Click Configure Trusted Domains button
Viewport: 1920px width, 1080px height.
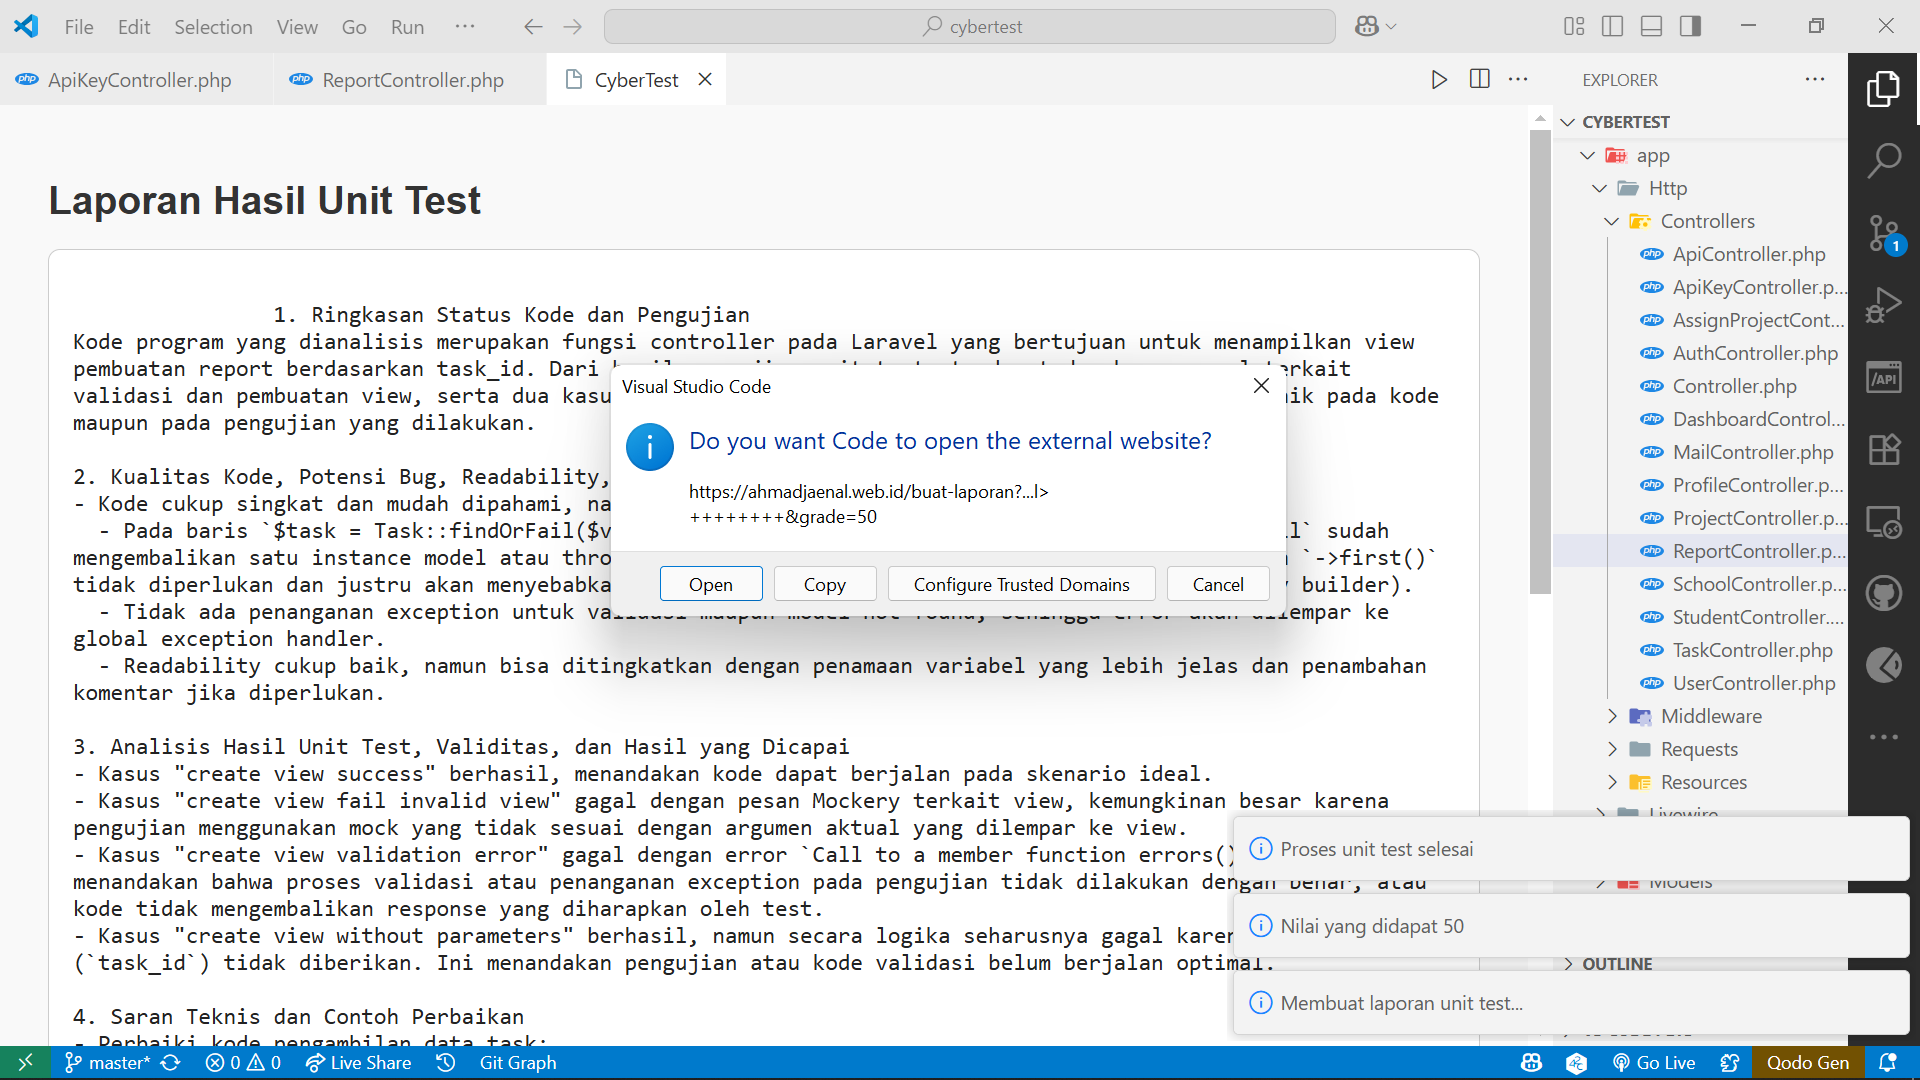tap(1021, 584)
